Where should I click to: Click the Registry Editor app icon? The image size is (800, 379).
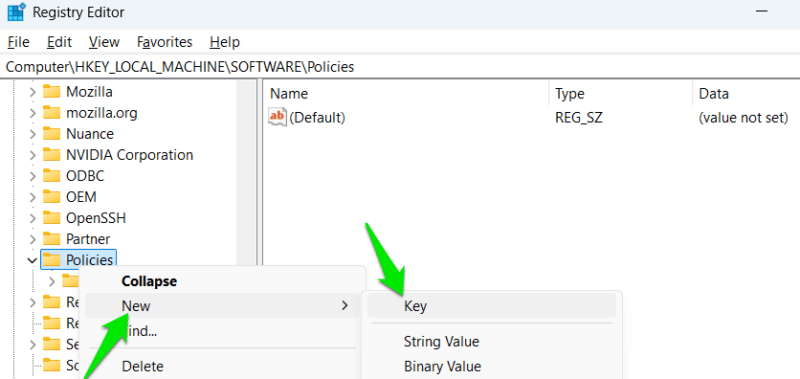[x=17, y=12]
